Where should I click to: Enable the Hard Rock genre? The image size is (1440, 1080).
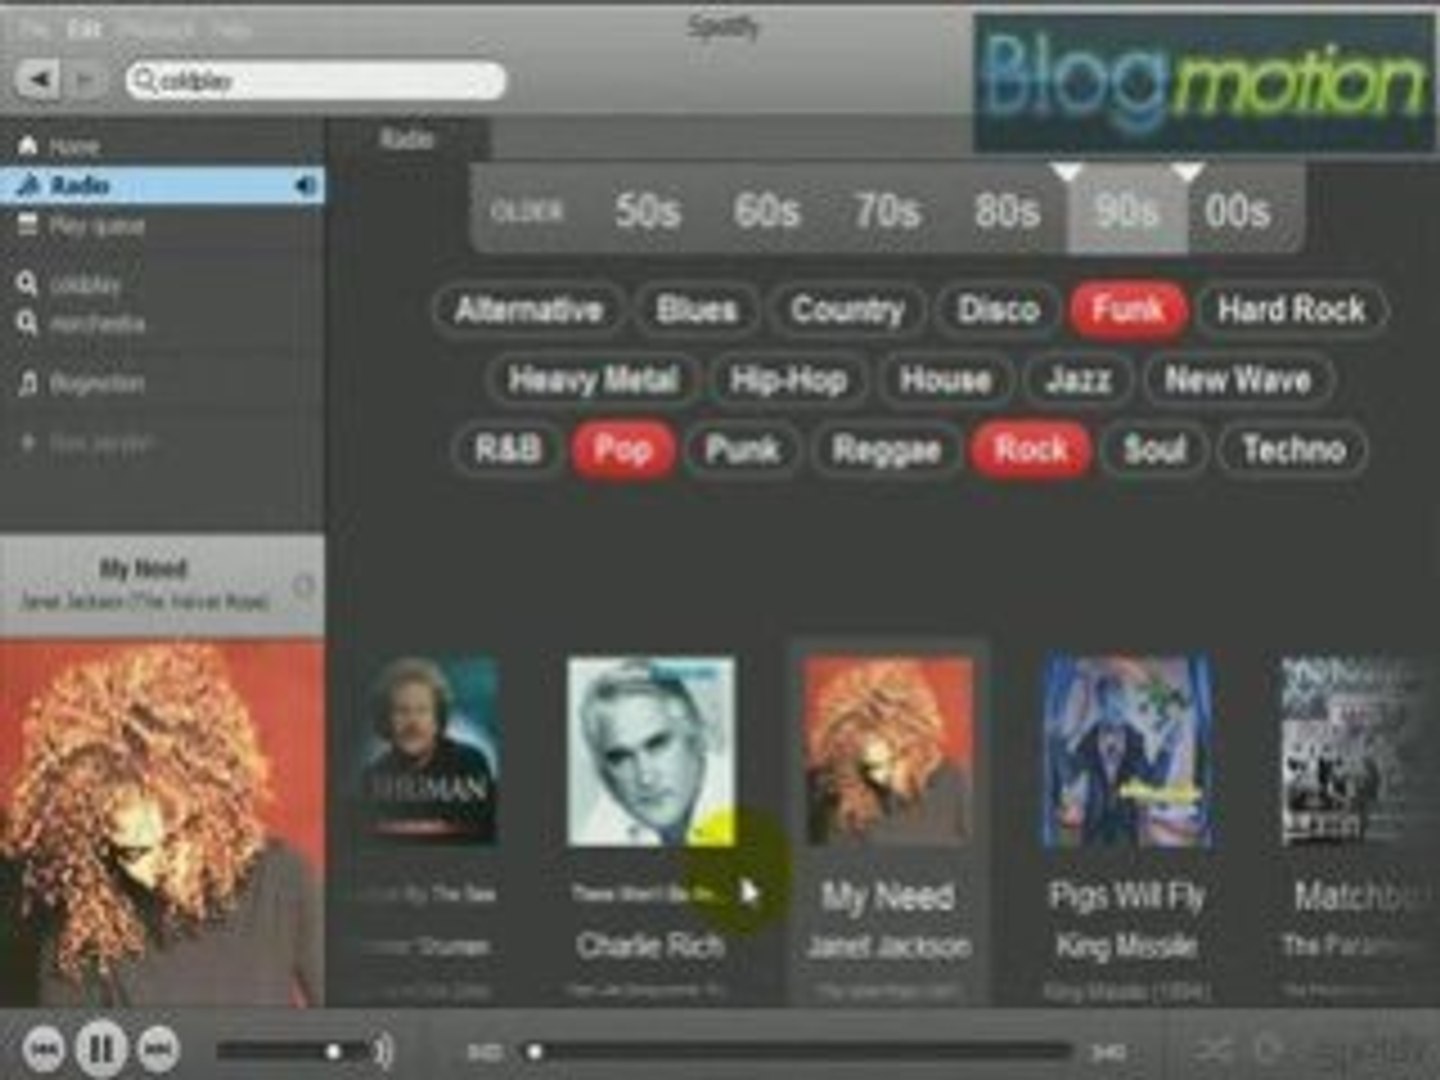coord(1292,309)
